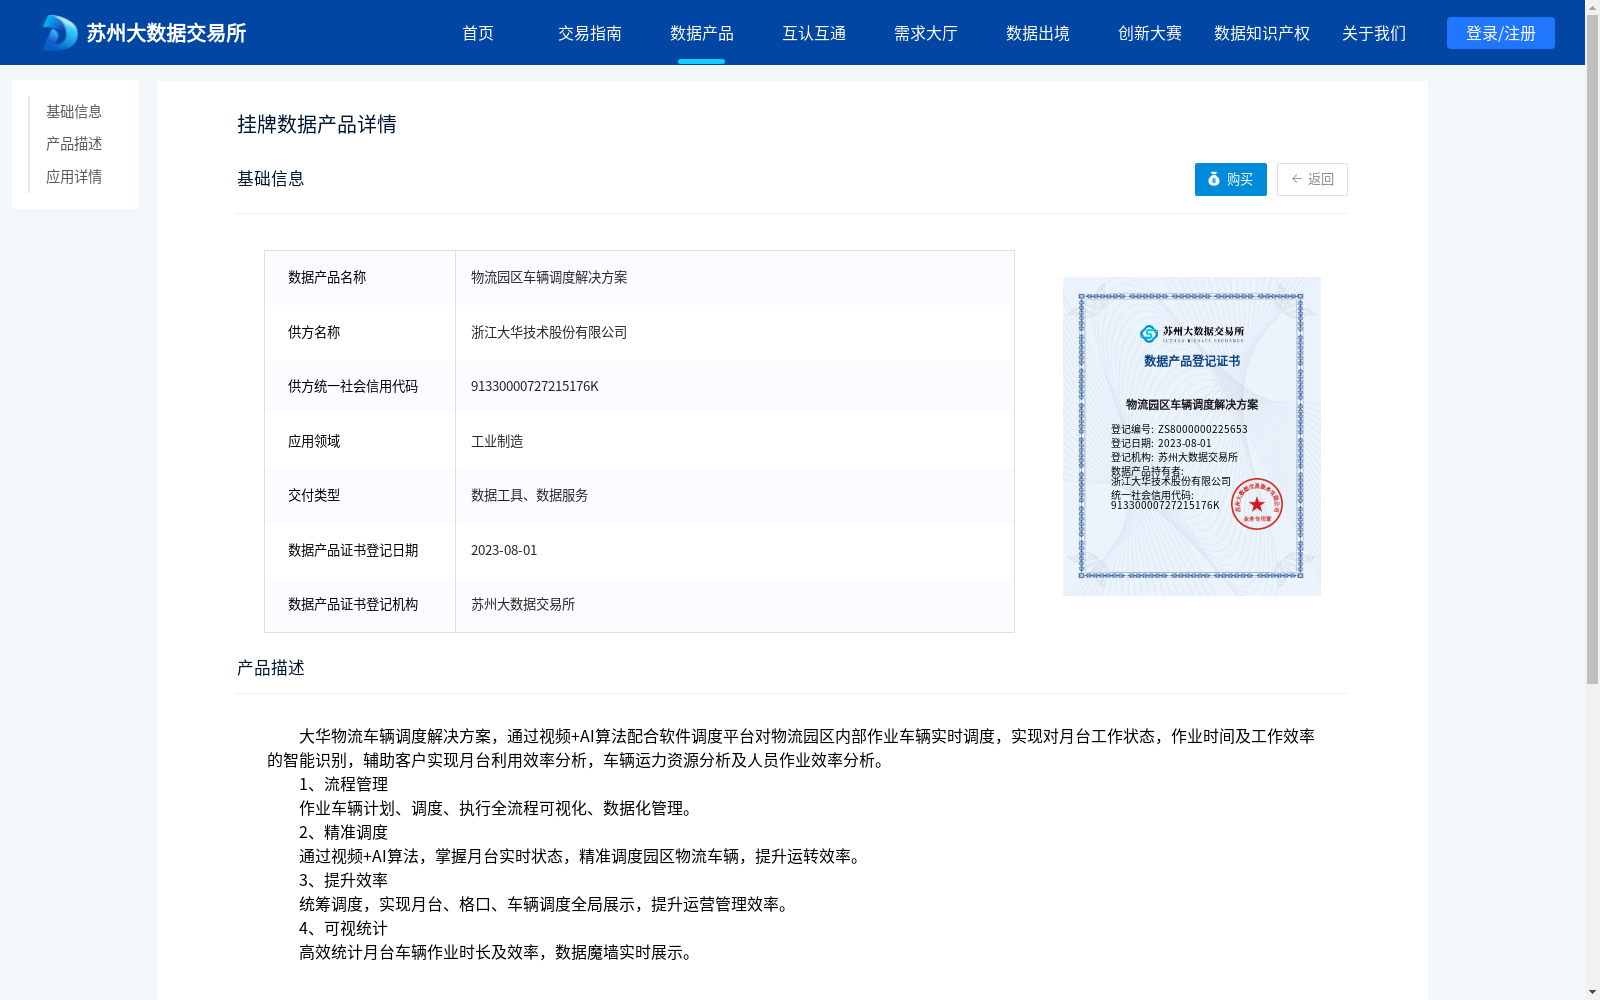
Task: Click the 苏州大数据交易所 site title
Action: click(x=166, y=33)
